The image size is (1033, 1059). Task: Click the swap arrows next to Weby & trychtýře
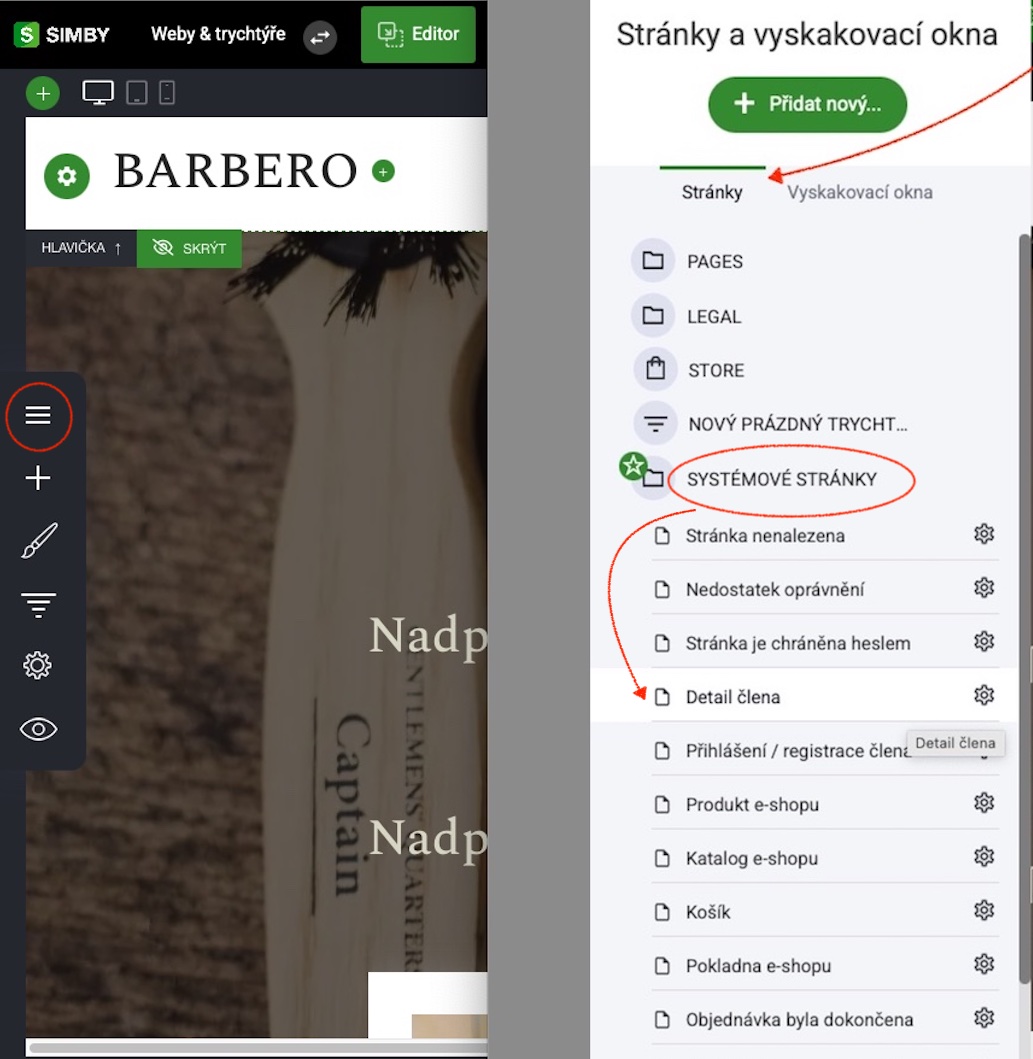click(x=319, y=36)
